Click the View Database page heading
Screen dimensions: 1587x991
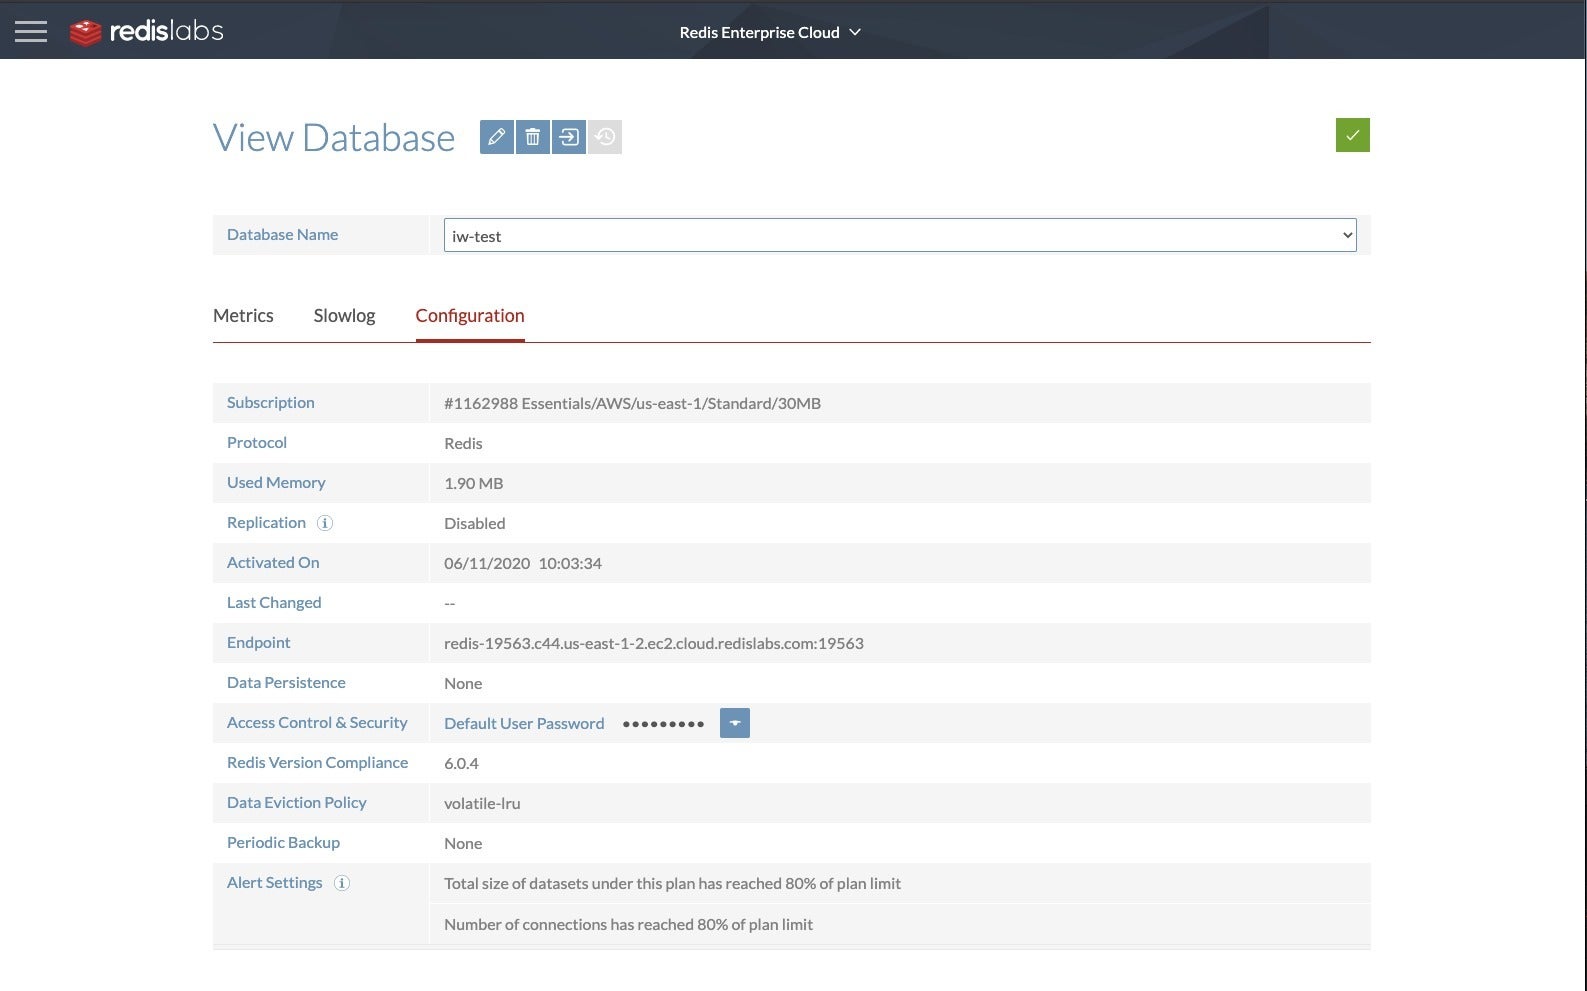coord(334,138)
